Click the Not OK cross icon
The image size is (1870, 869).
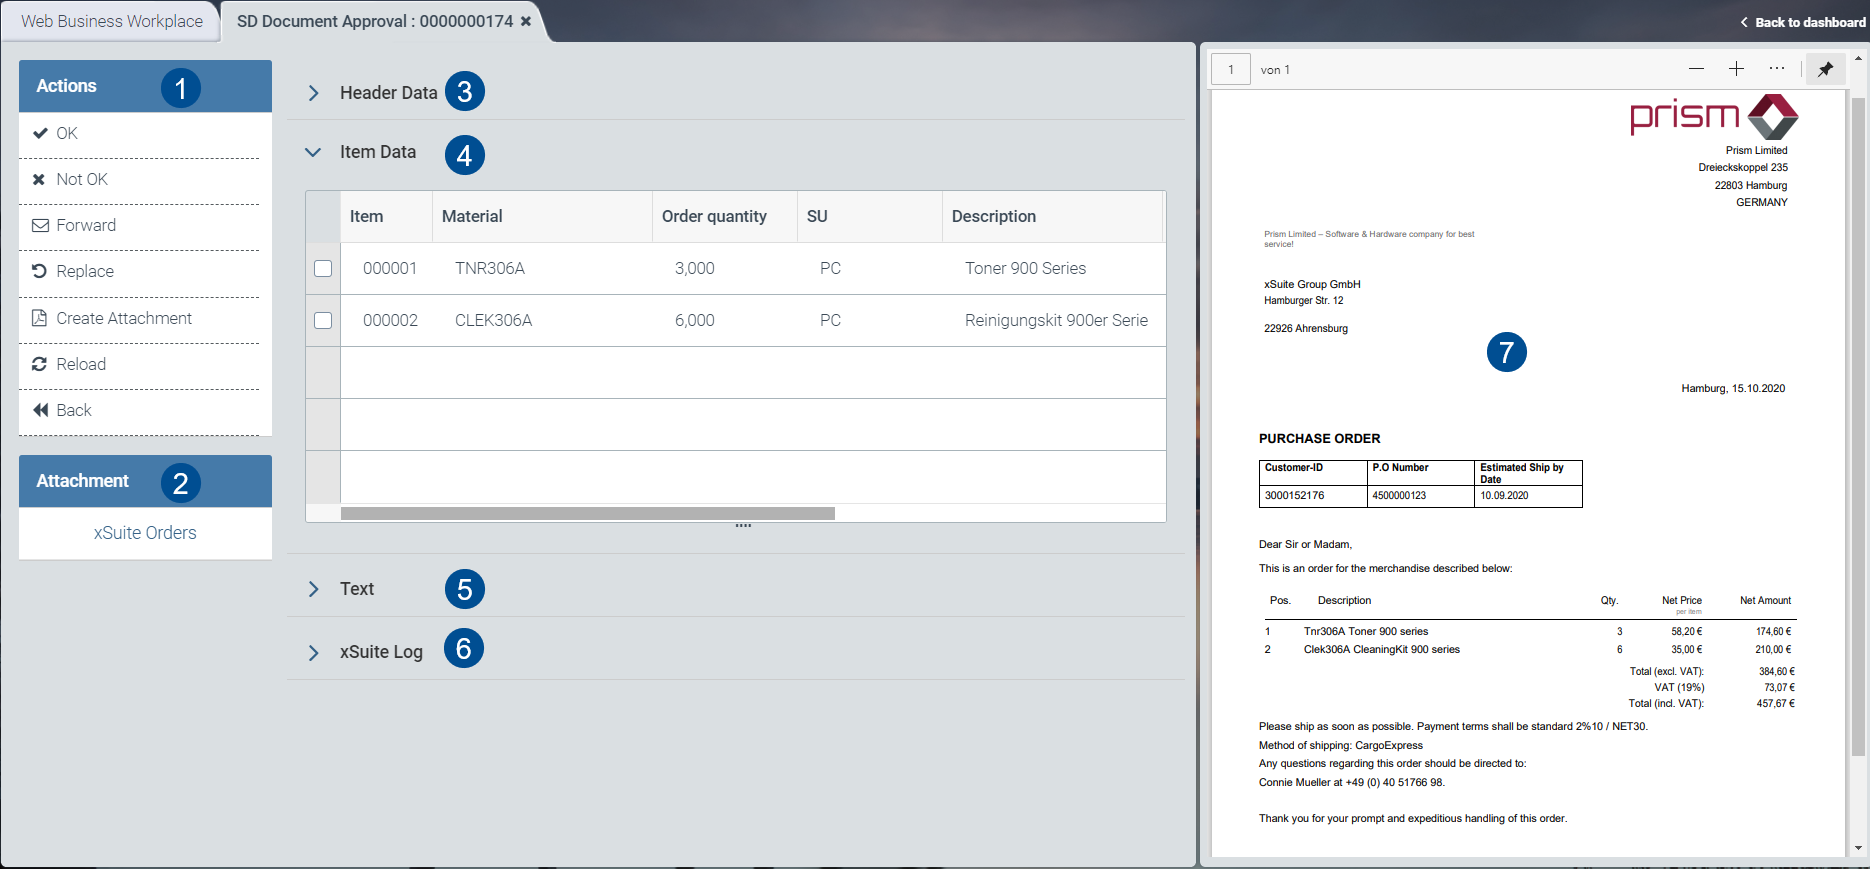[x=39, y=179]
